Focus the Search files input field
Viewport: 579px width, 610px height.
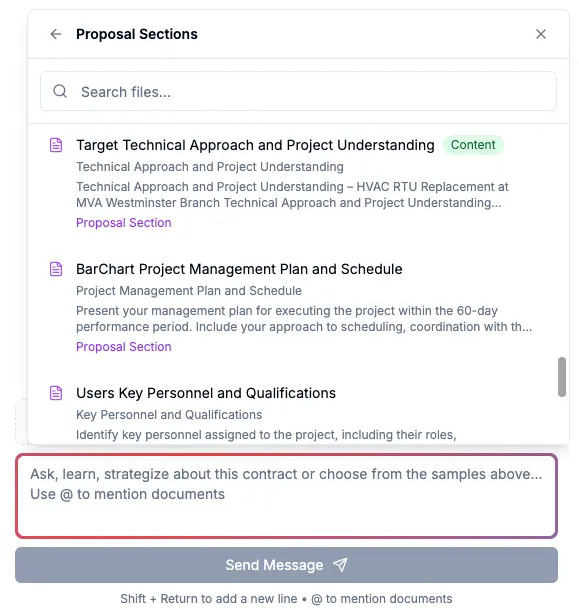point(298,91)
